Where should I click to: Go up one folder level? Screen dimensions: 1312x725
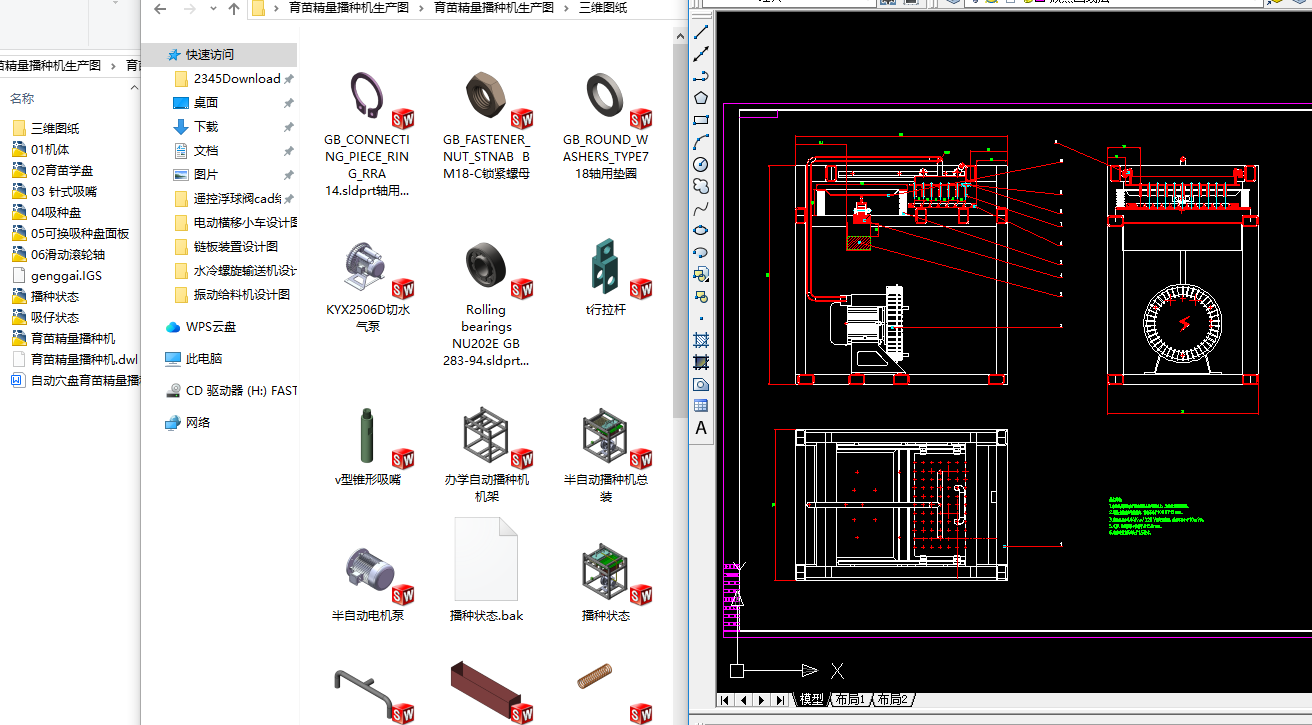point(234,9)
